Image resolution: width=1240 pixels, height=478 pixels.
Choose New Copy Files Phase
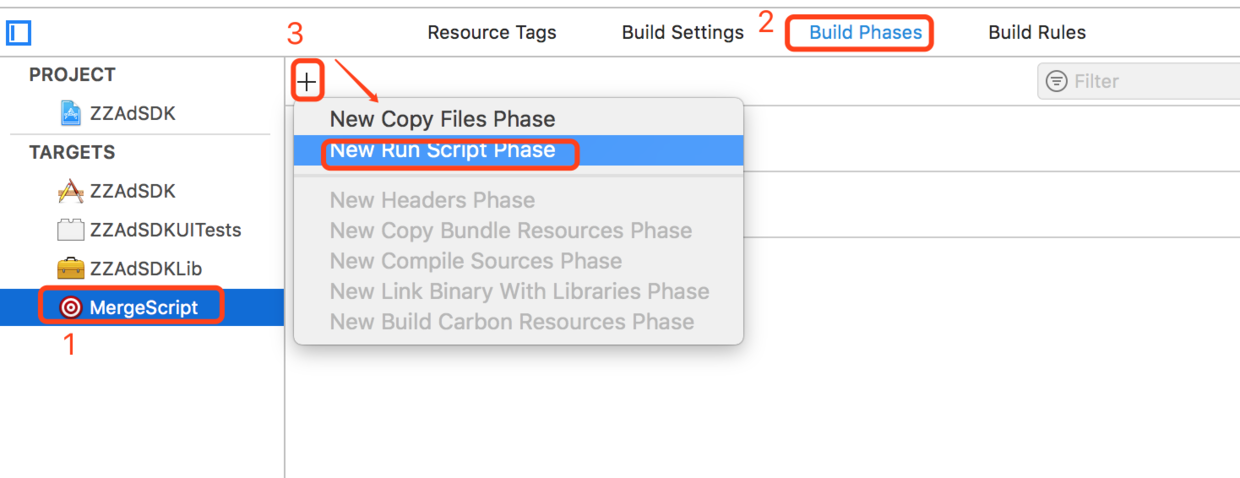[x=442, y=119]
